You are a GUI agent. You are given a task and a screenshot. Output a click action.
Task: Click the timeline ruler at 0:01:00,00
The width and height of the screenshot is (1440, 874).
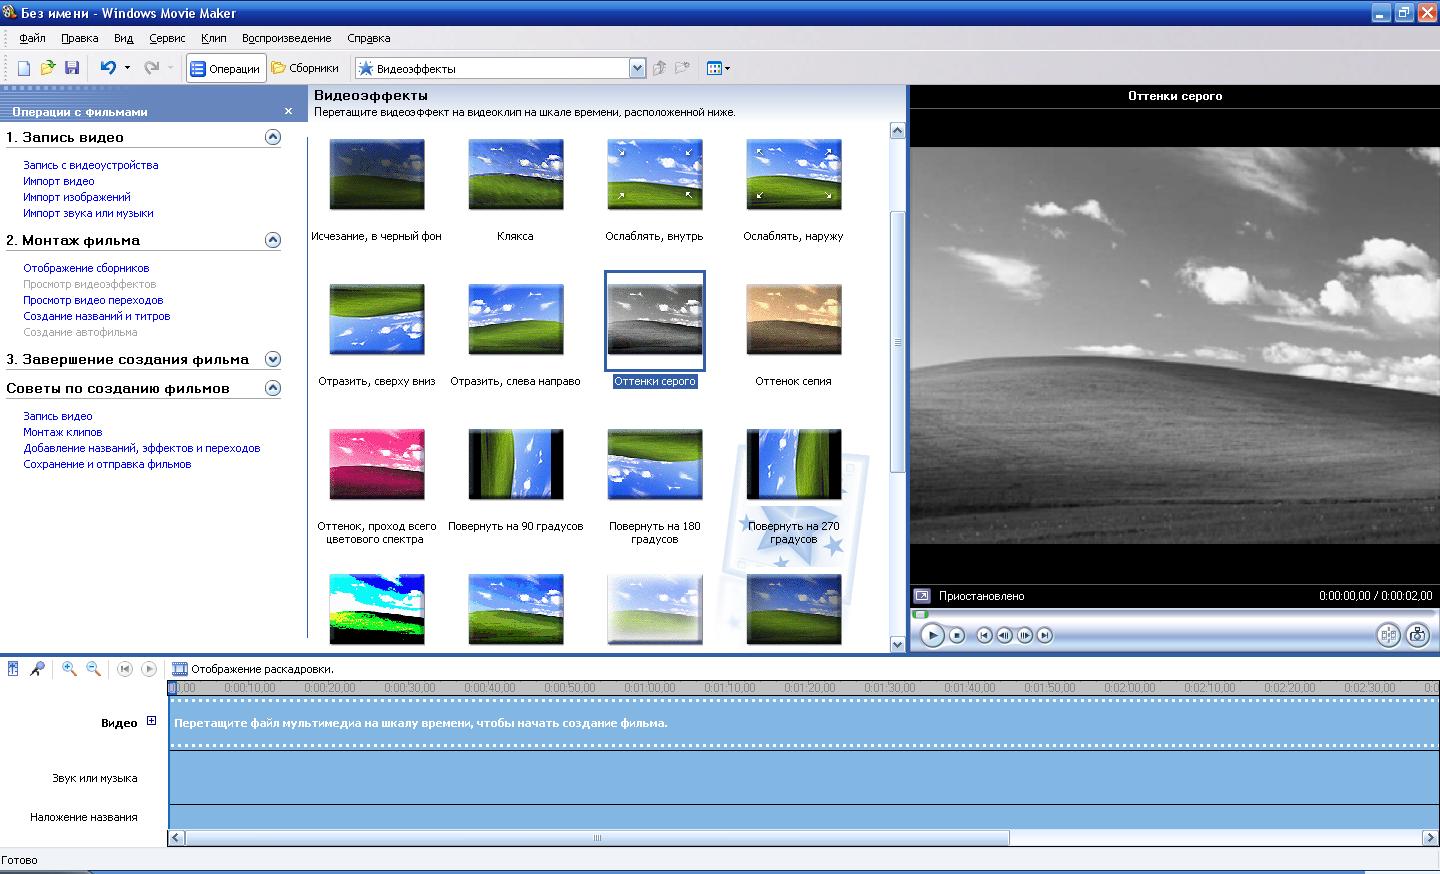coord(649,688)
